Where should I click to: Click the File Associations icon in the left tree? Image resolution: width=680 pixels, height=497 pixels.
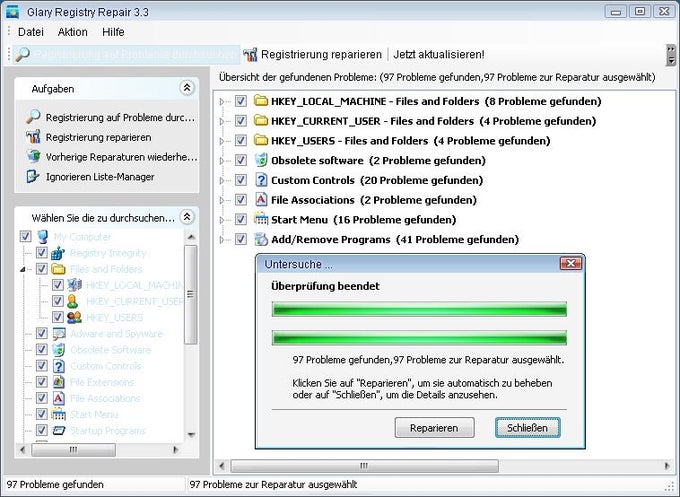point(59,398)
